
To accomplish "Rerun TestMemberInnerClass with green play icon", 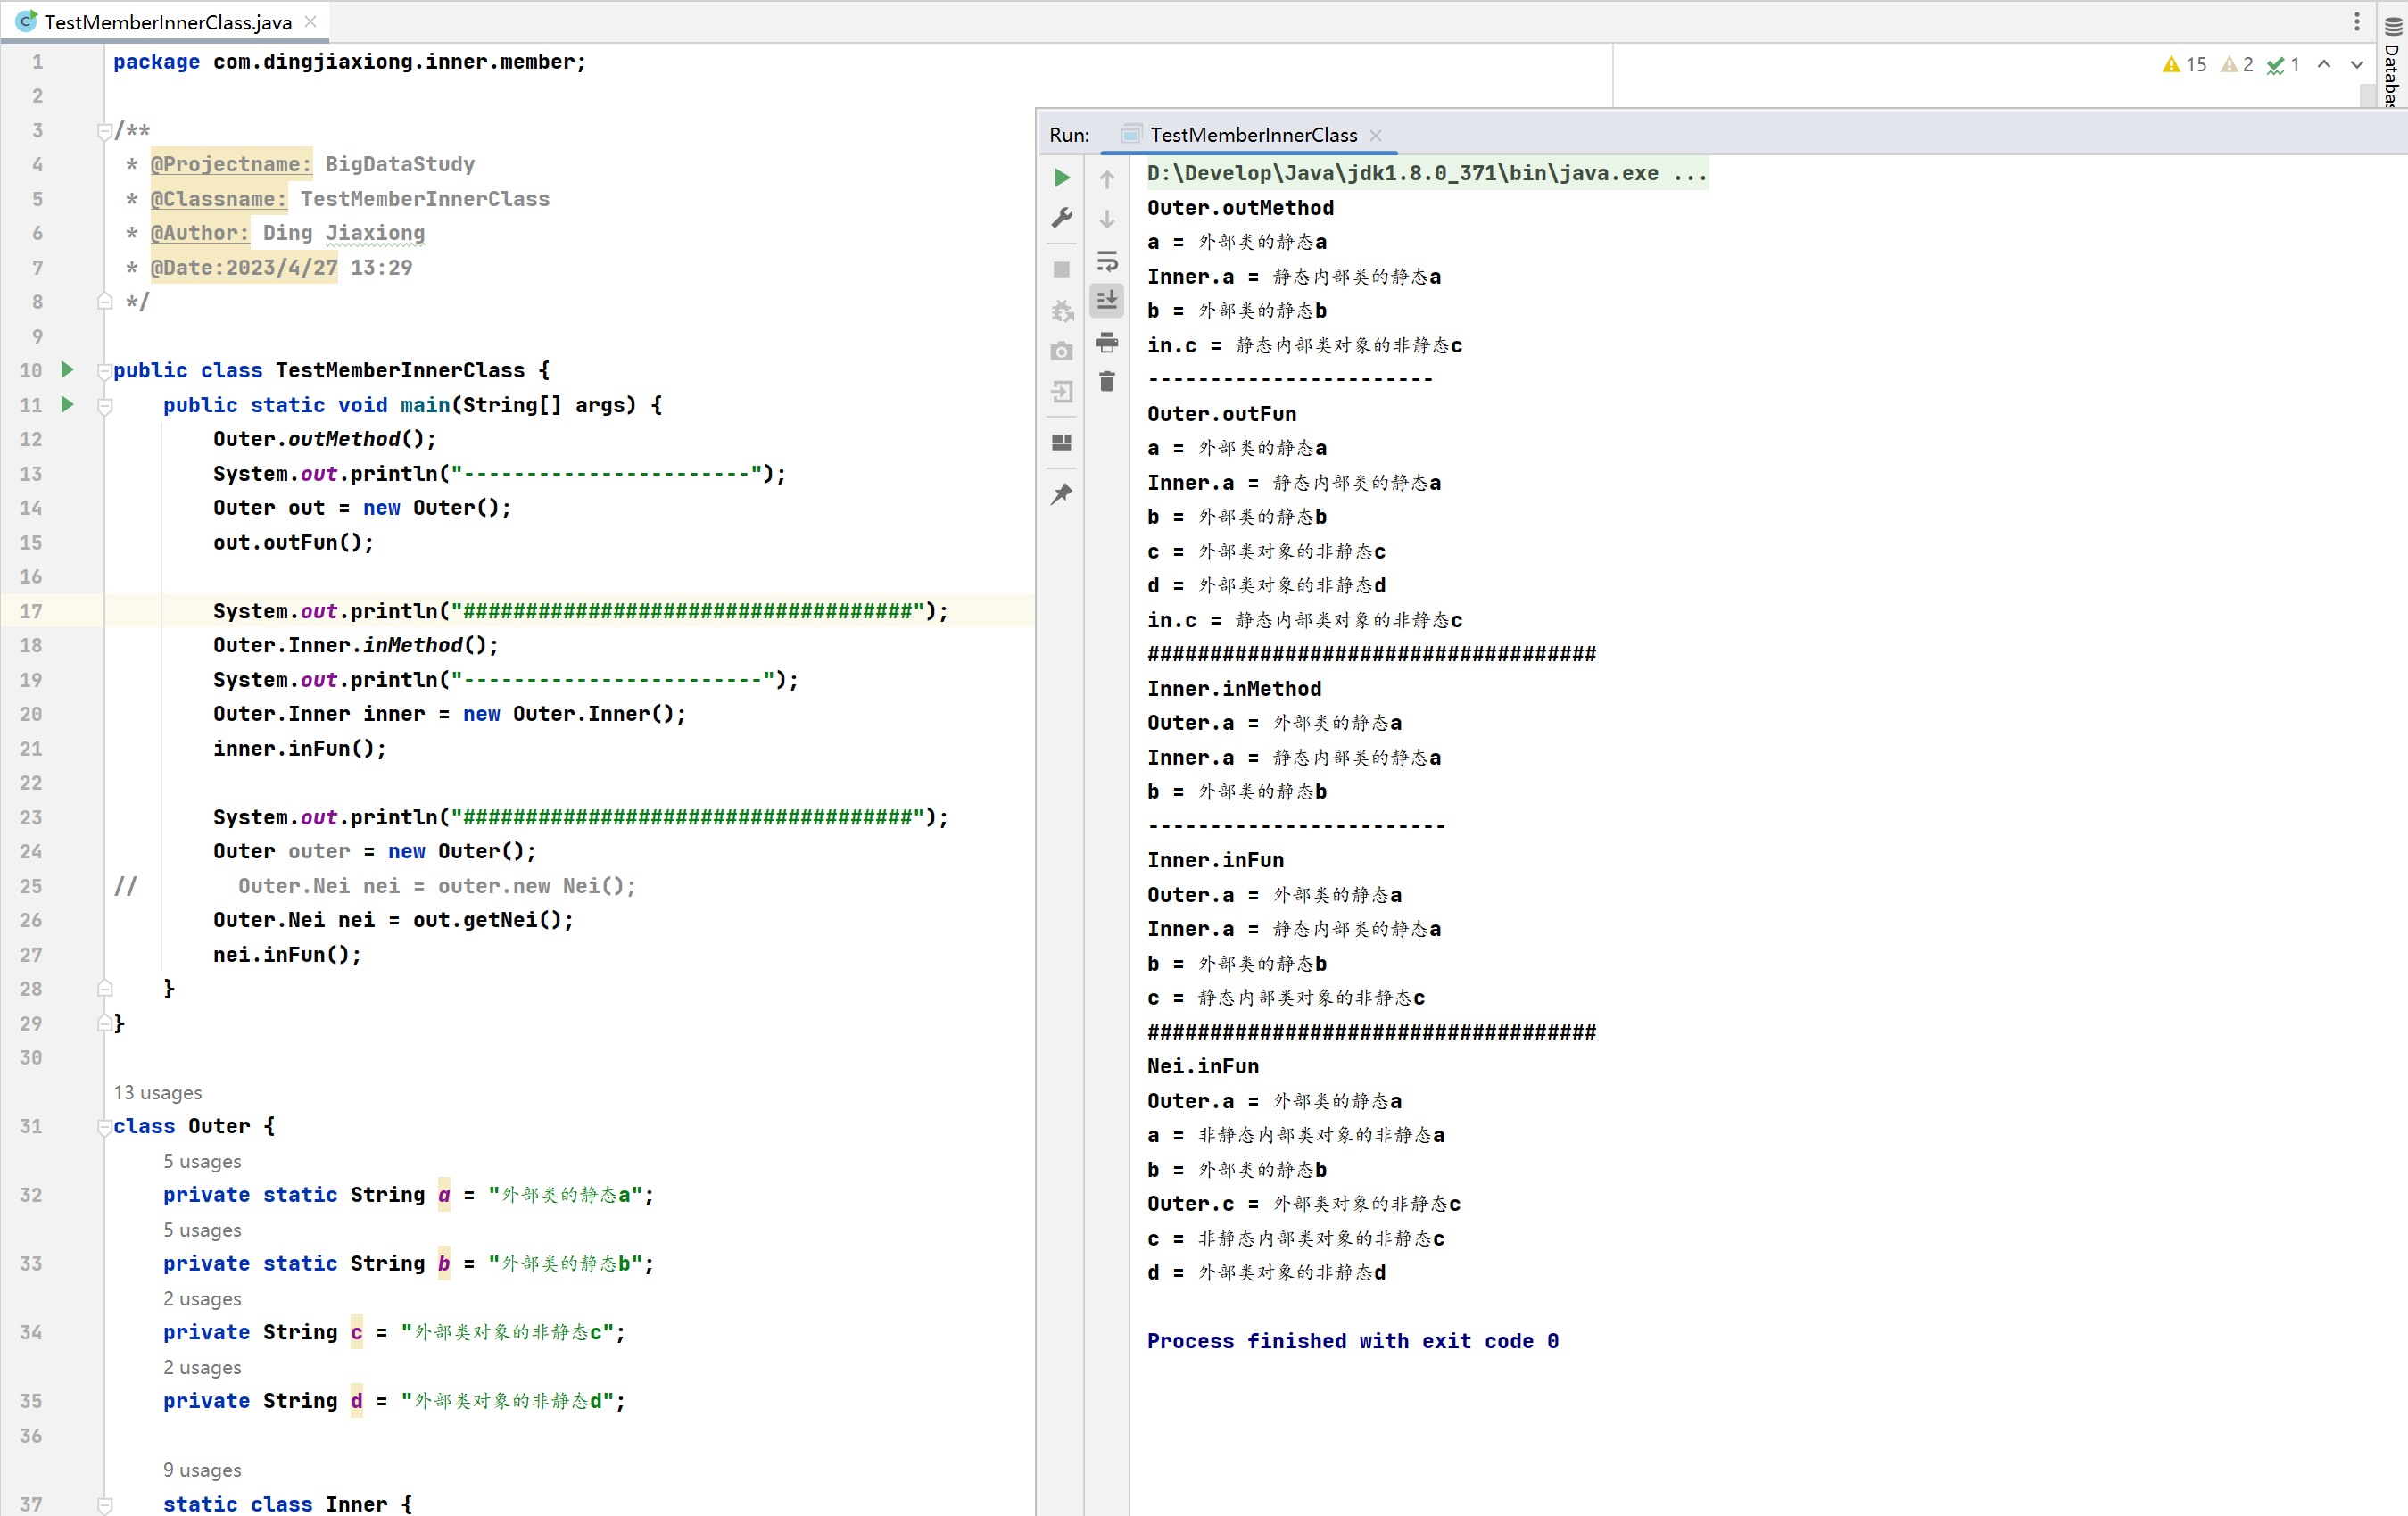I will tap(1062, 178).
